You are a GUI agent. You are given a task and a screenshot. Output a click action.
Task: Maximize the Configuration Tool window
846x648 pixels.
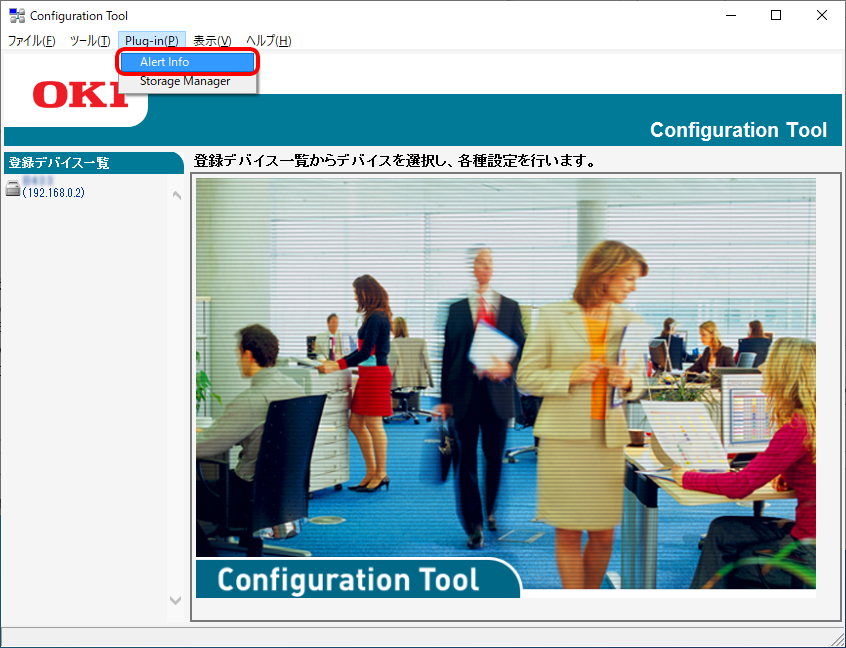[776, 16]
